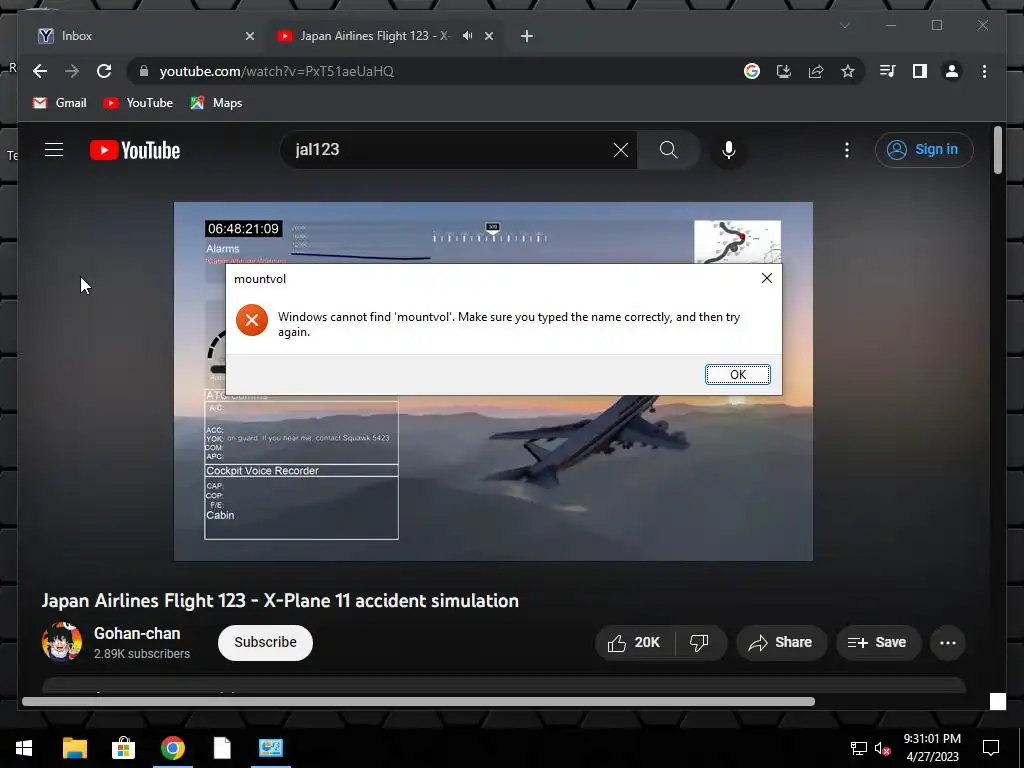Sign in to YouTube
The image size is (1024, 768).
[x=924, y=150]
